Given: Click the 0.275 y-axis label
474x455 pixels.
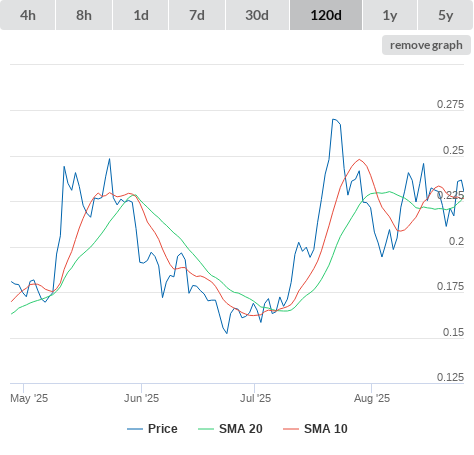Looking at the screenshot, I should coord(450,104).
